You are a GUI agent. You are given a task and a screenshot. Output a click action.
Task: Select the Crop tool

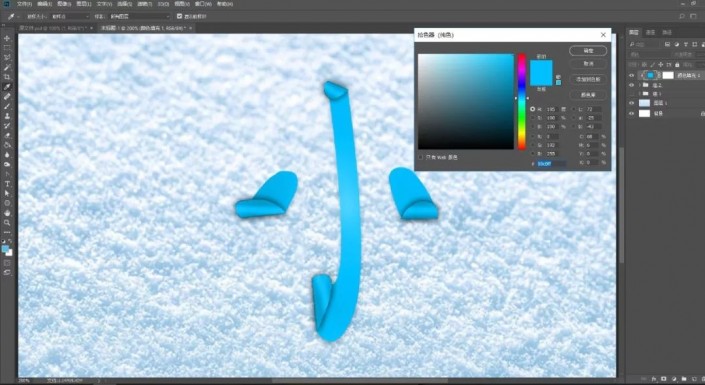click(x=7, y=77)
